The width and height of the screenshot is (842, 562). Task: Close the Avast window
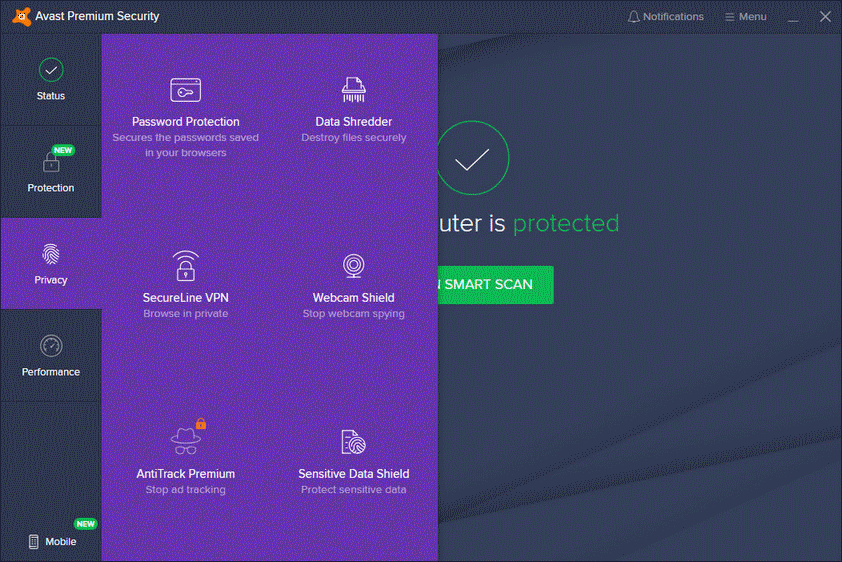click(x=825, y=17)
